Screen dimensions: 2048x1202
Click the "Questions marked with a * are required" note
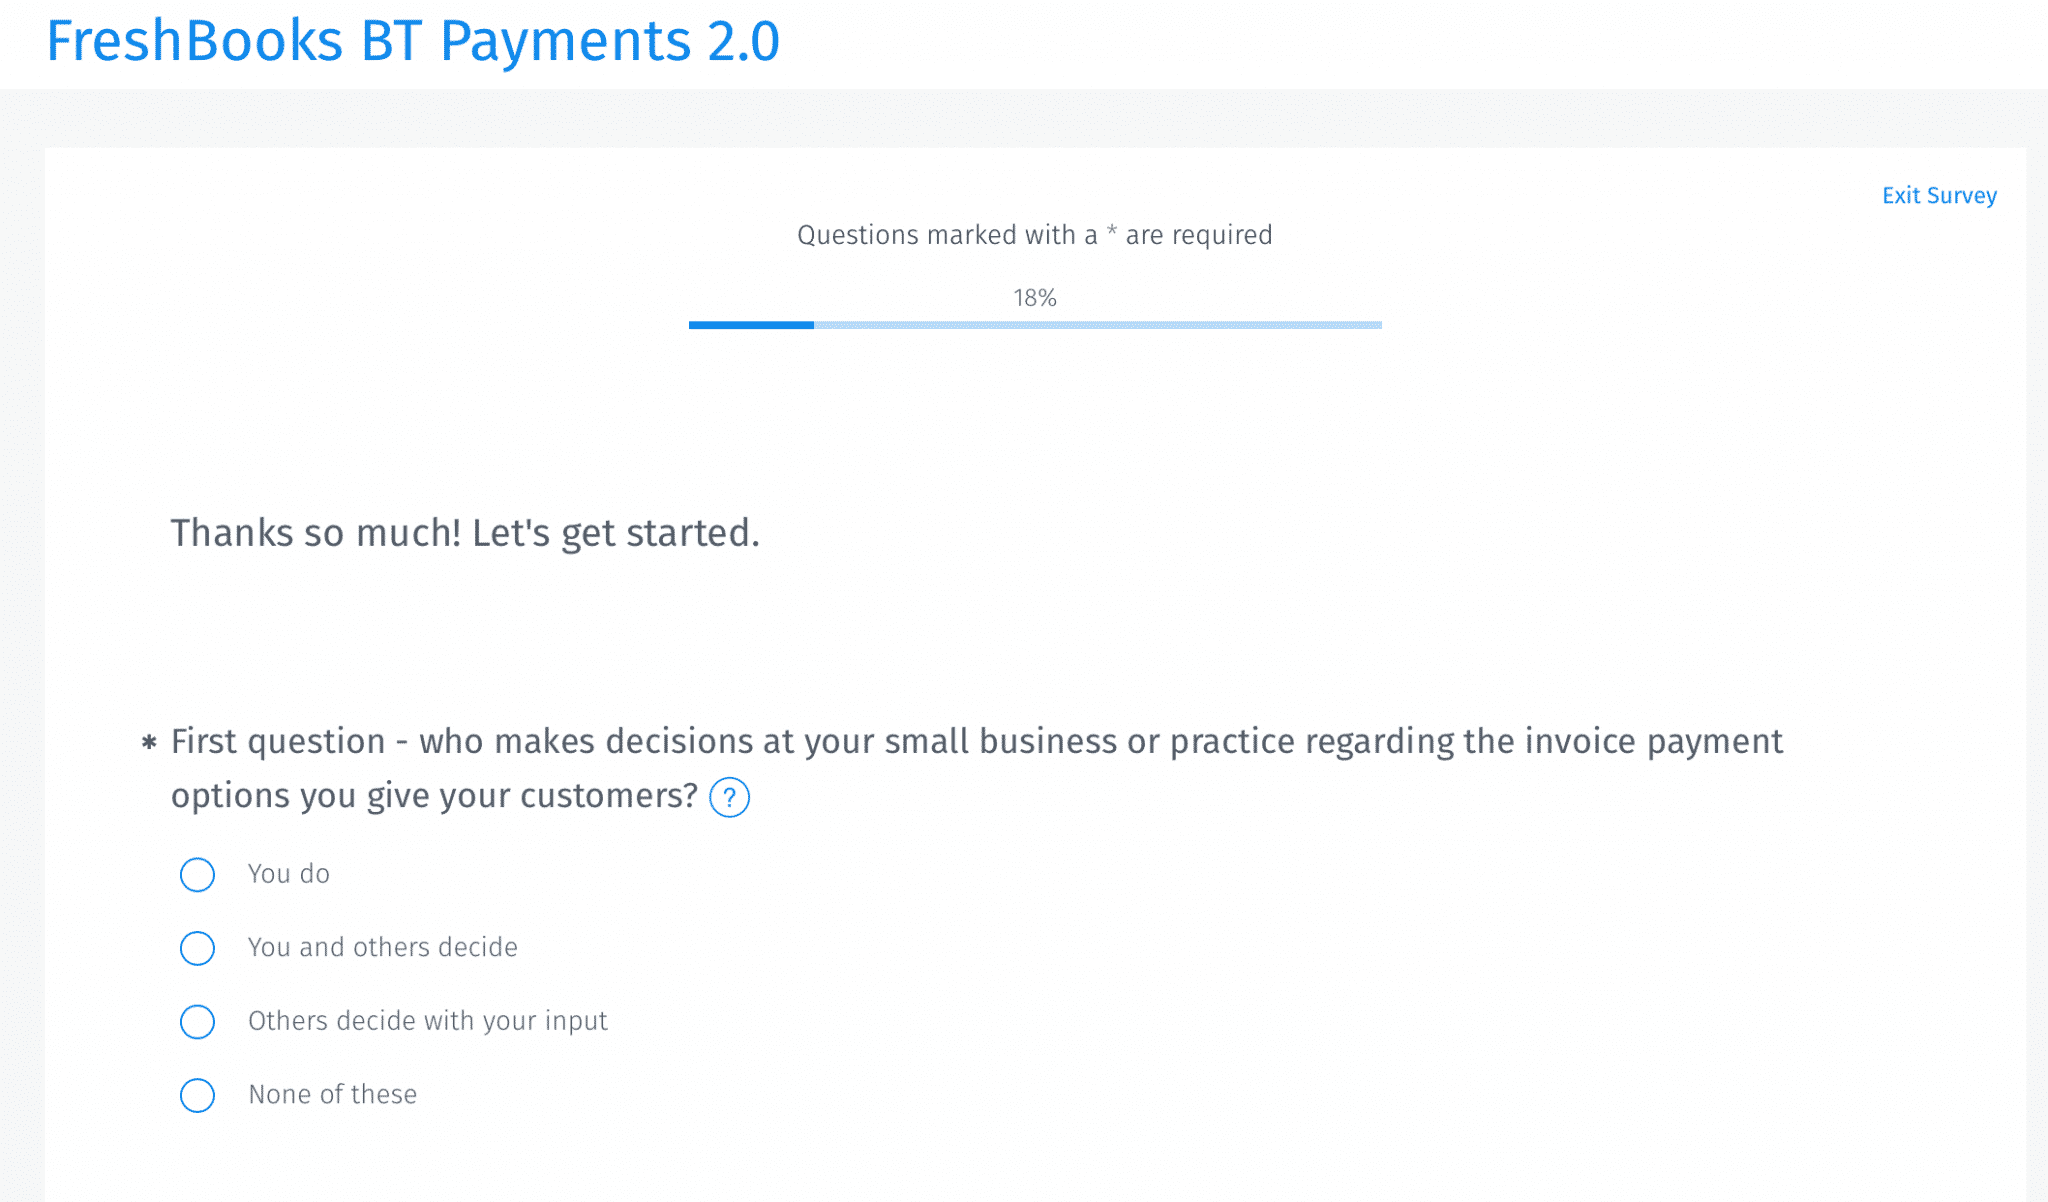click(x=1035, y=235)
